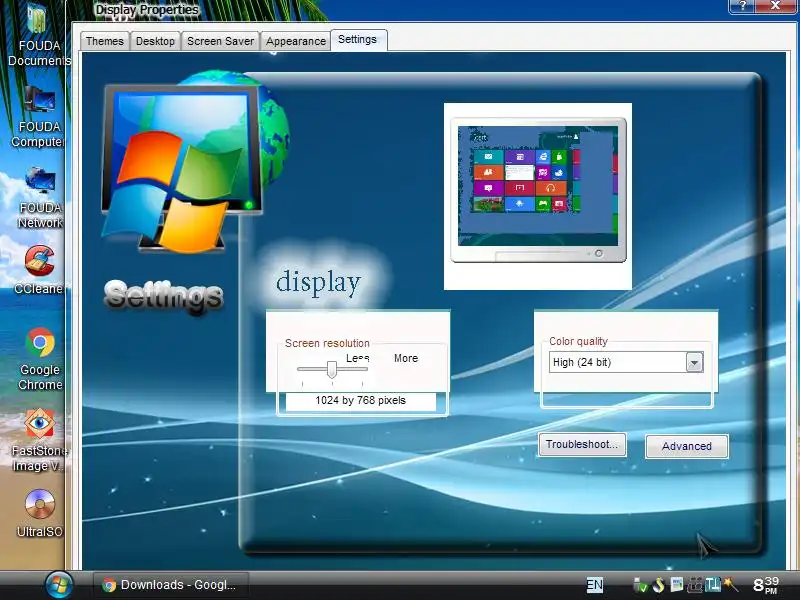Open FOUDA Computer desktop icon

[39, 117]
